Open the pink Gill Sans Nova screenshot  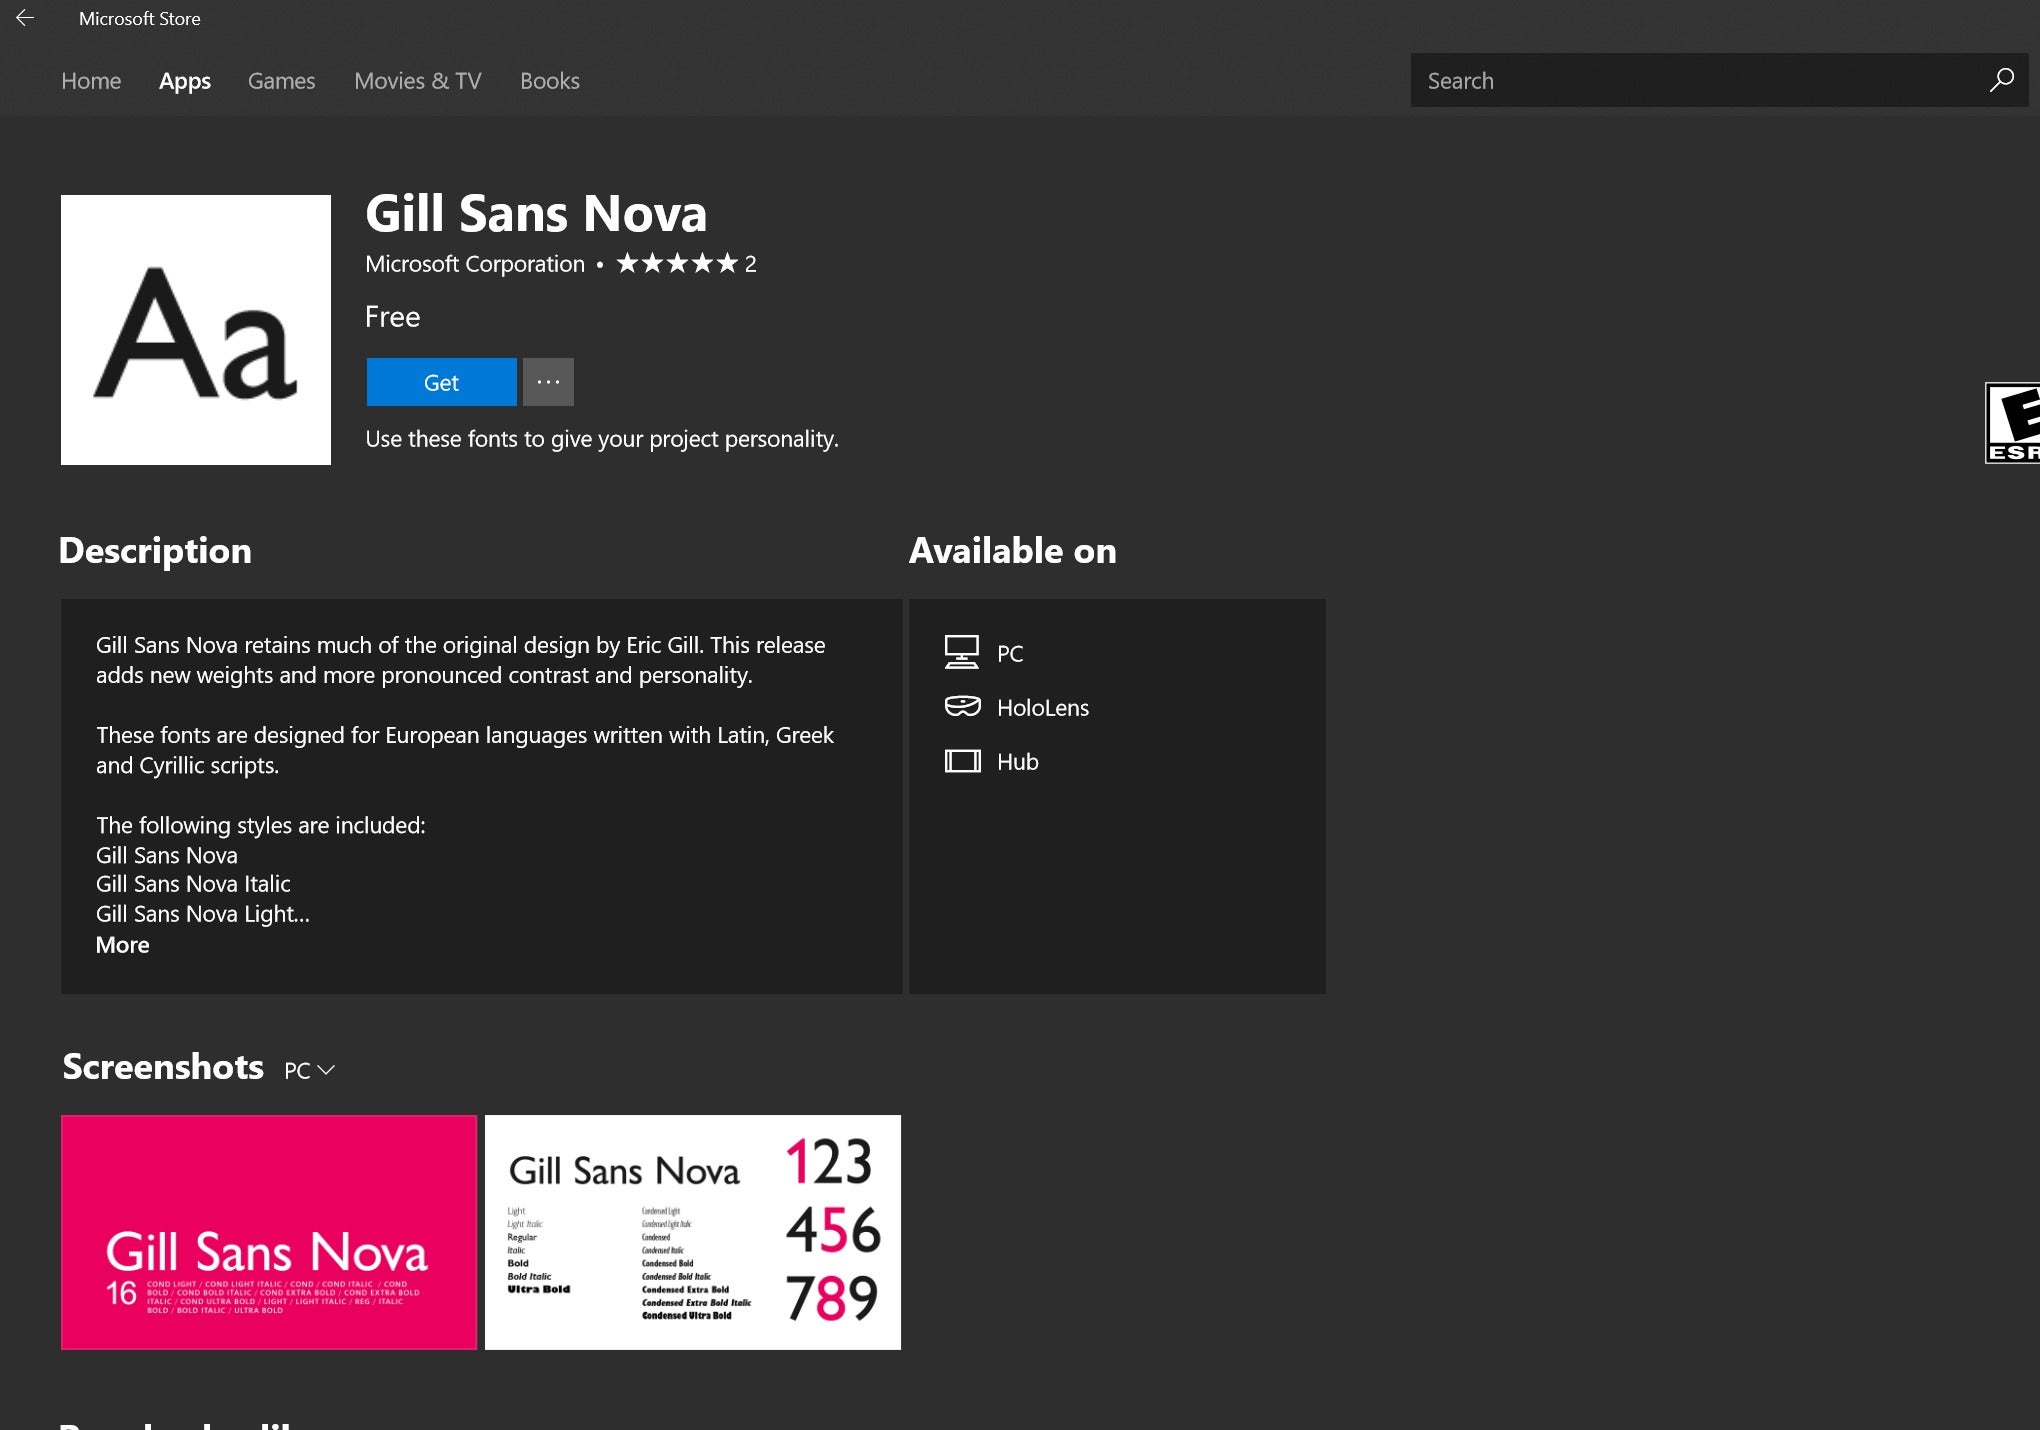(x=269, y=1232)
